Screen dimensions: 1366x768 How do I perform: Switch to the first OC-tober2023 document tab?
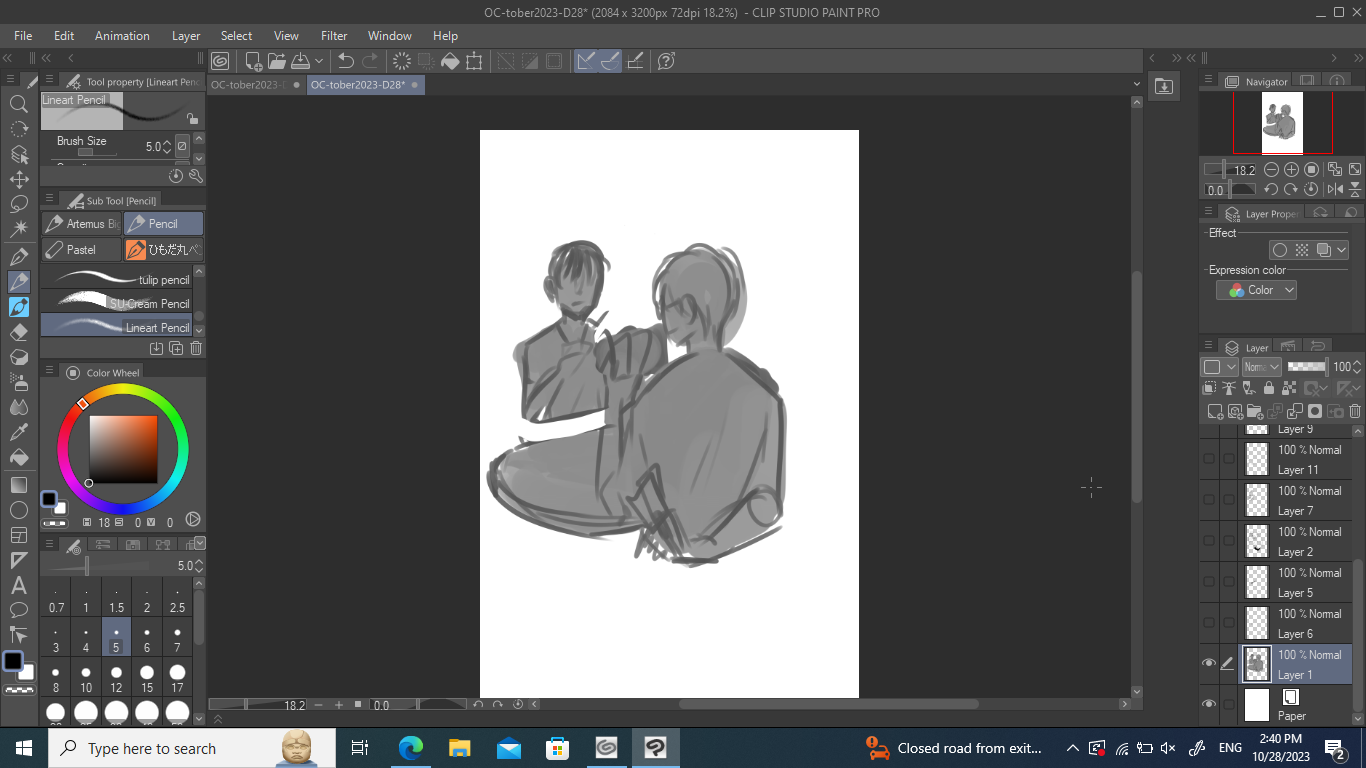(246, 85)
